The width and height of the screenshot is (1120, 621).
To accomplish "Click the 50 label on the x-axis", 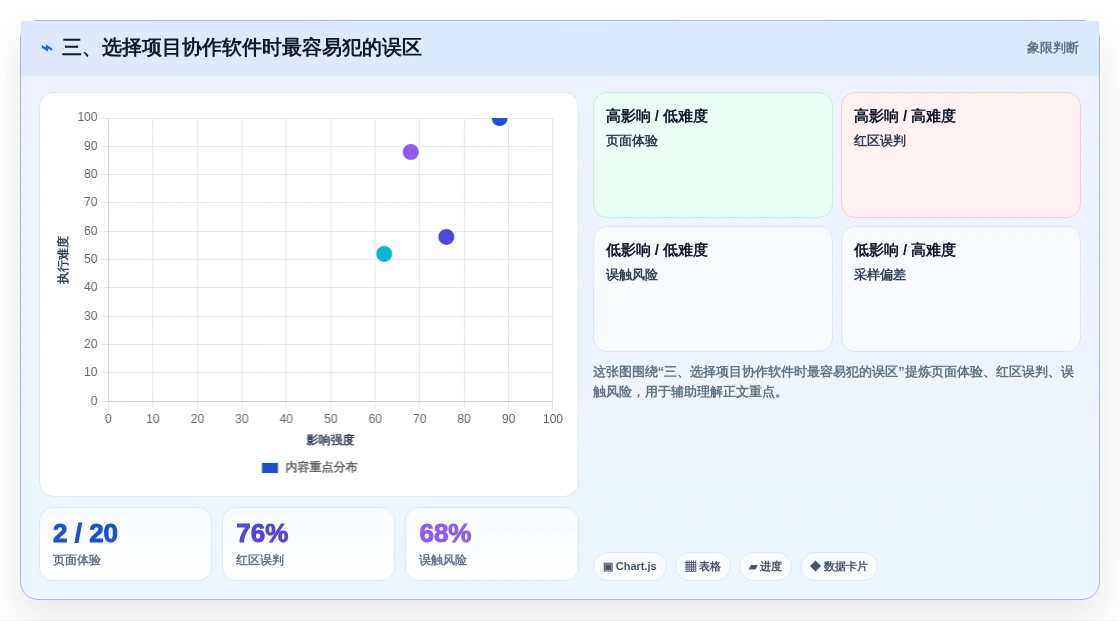I will [x=330, y=419].
